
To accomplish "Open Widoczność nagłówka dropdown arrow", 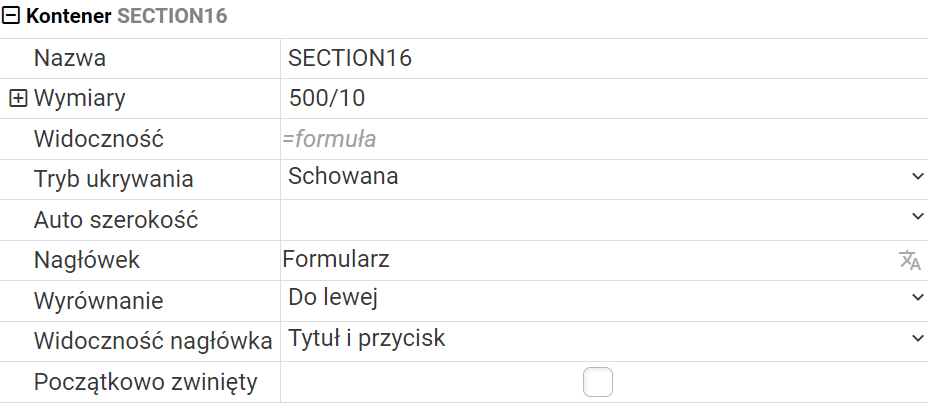I will click(917, 338).
